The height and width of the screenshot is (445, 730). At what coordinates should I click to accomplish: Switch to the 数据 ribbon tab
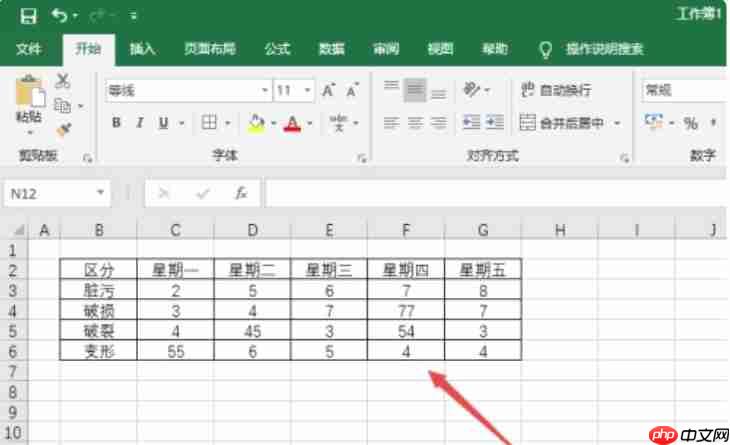pos(331,49)
